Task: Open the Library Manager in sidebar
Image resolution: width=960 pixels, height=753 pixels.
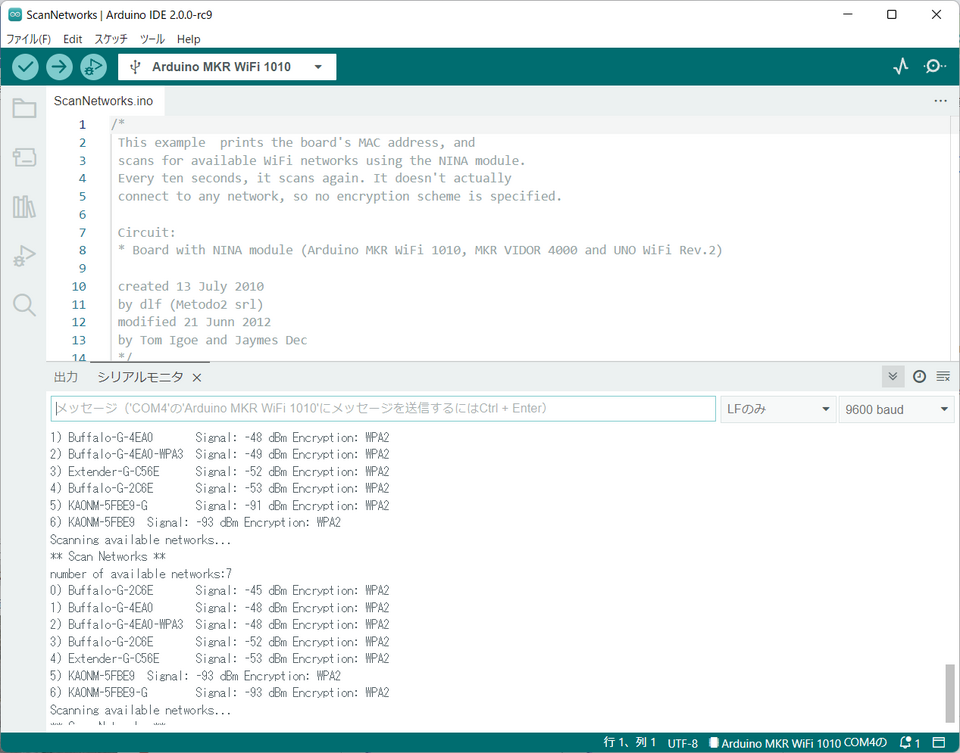Action: pyautogui.click(x=24, y=207)
